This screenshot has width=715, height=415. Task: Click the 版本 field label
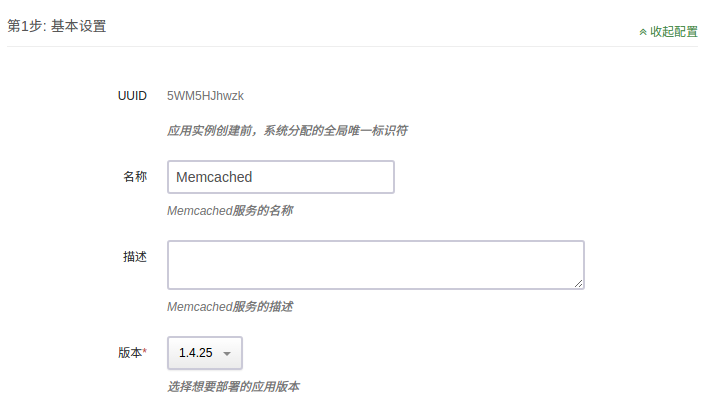coord(130,353)
